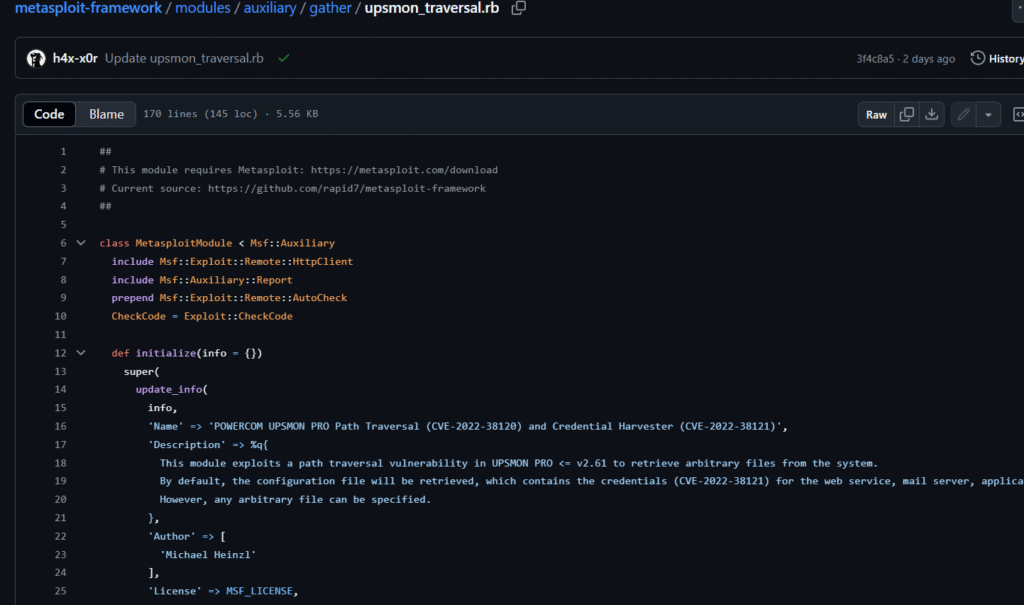The image size is (1024, 605).
Task: Click 'Description' key on line 17
Action: point(187,444)
